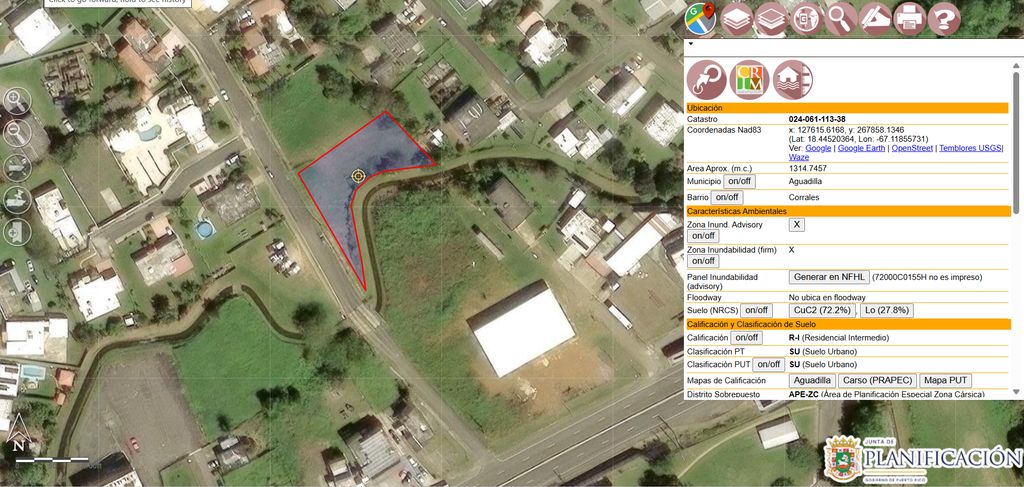Zoom in with the plus magnifier

pos(16,101)
